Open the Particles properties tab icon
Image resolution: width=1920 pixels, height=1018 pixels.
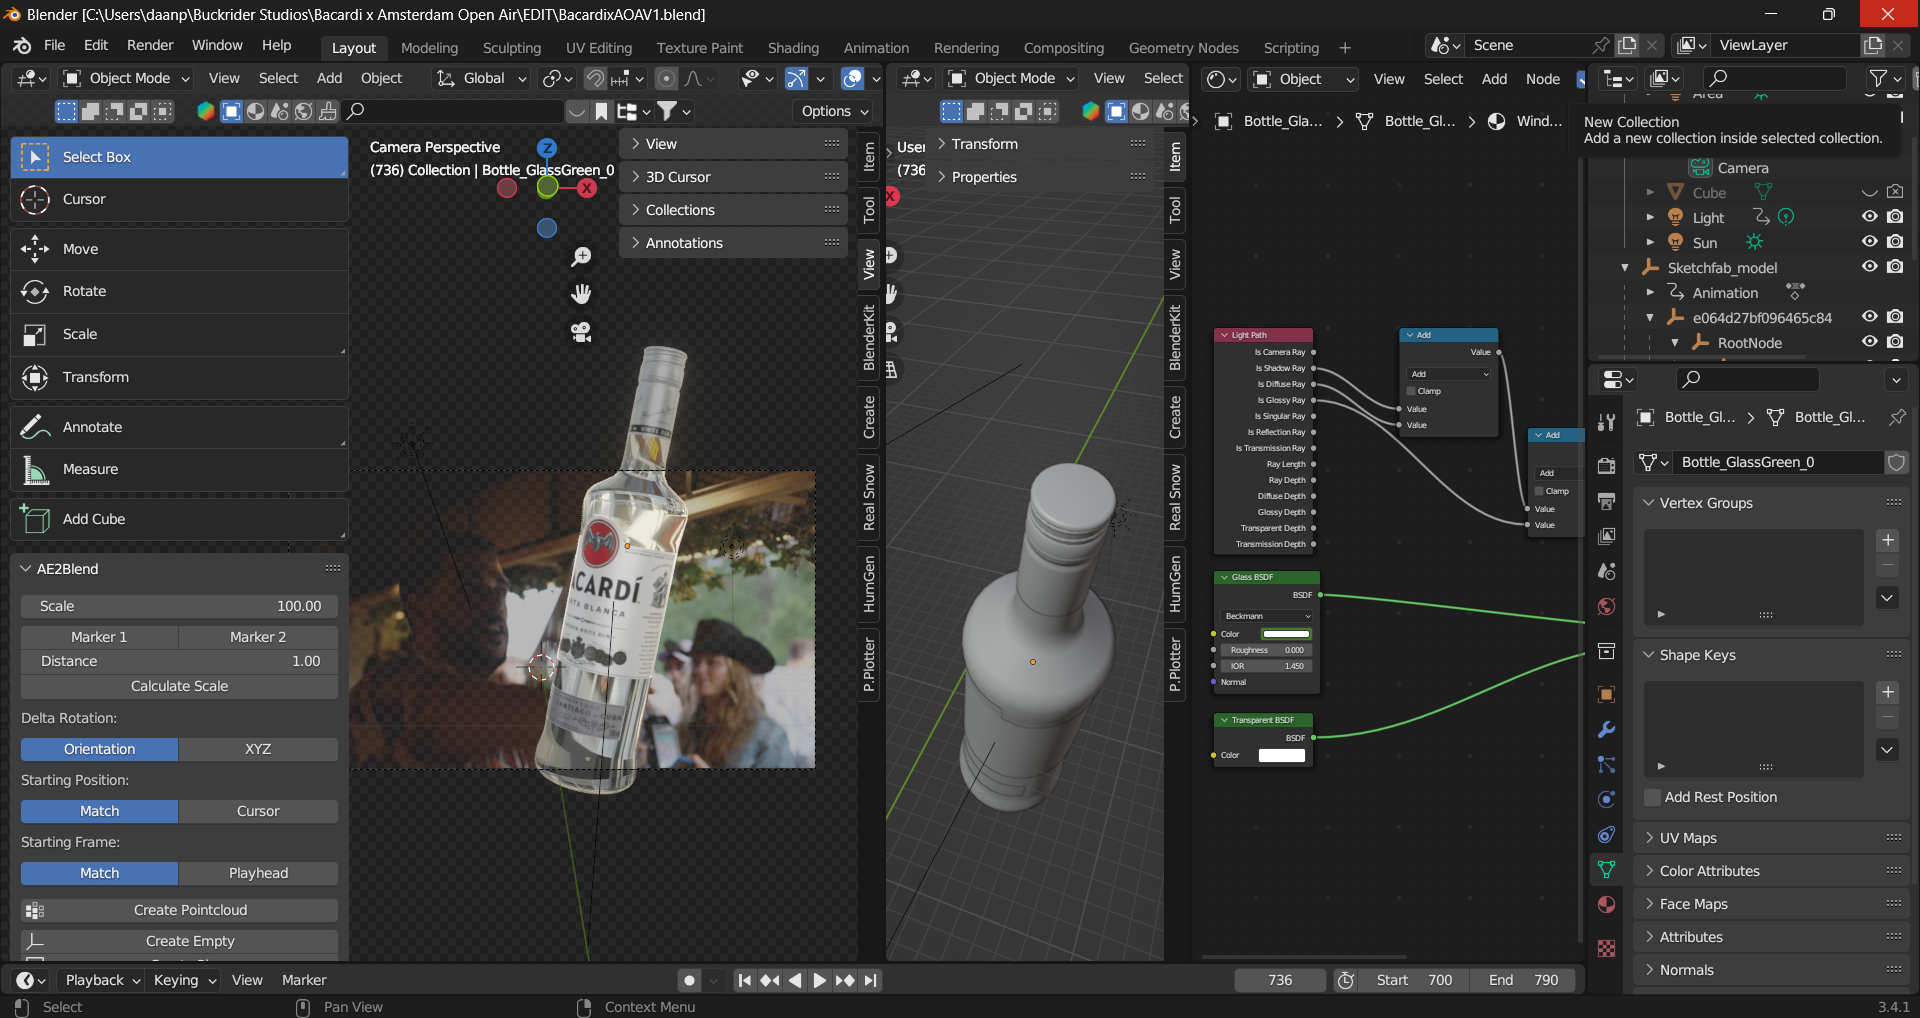pos(1606,765)
